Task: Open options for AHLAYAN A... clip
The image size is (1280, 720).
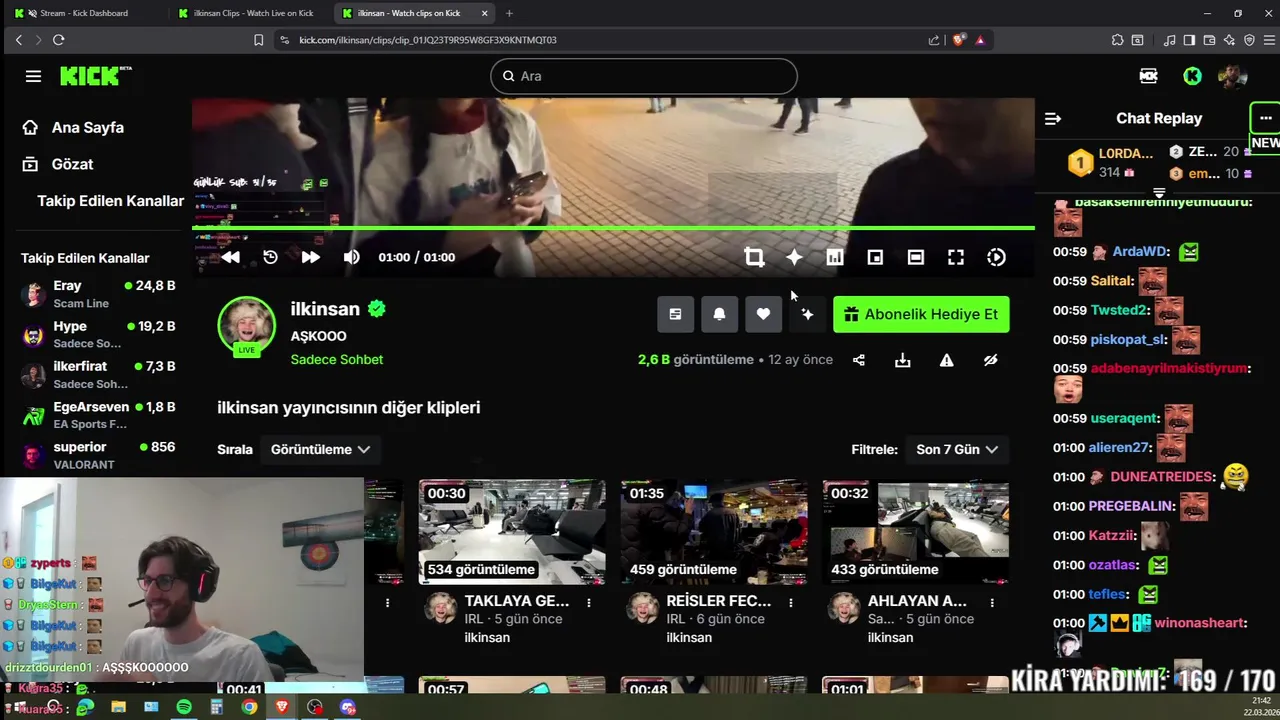Action: point(992,603)
